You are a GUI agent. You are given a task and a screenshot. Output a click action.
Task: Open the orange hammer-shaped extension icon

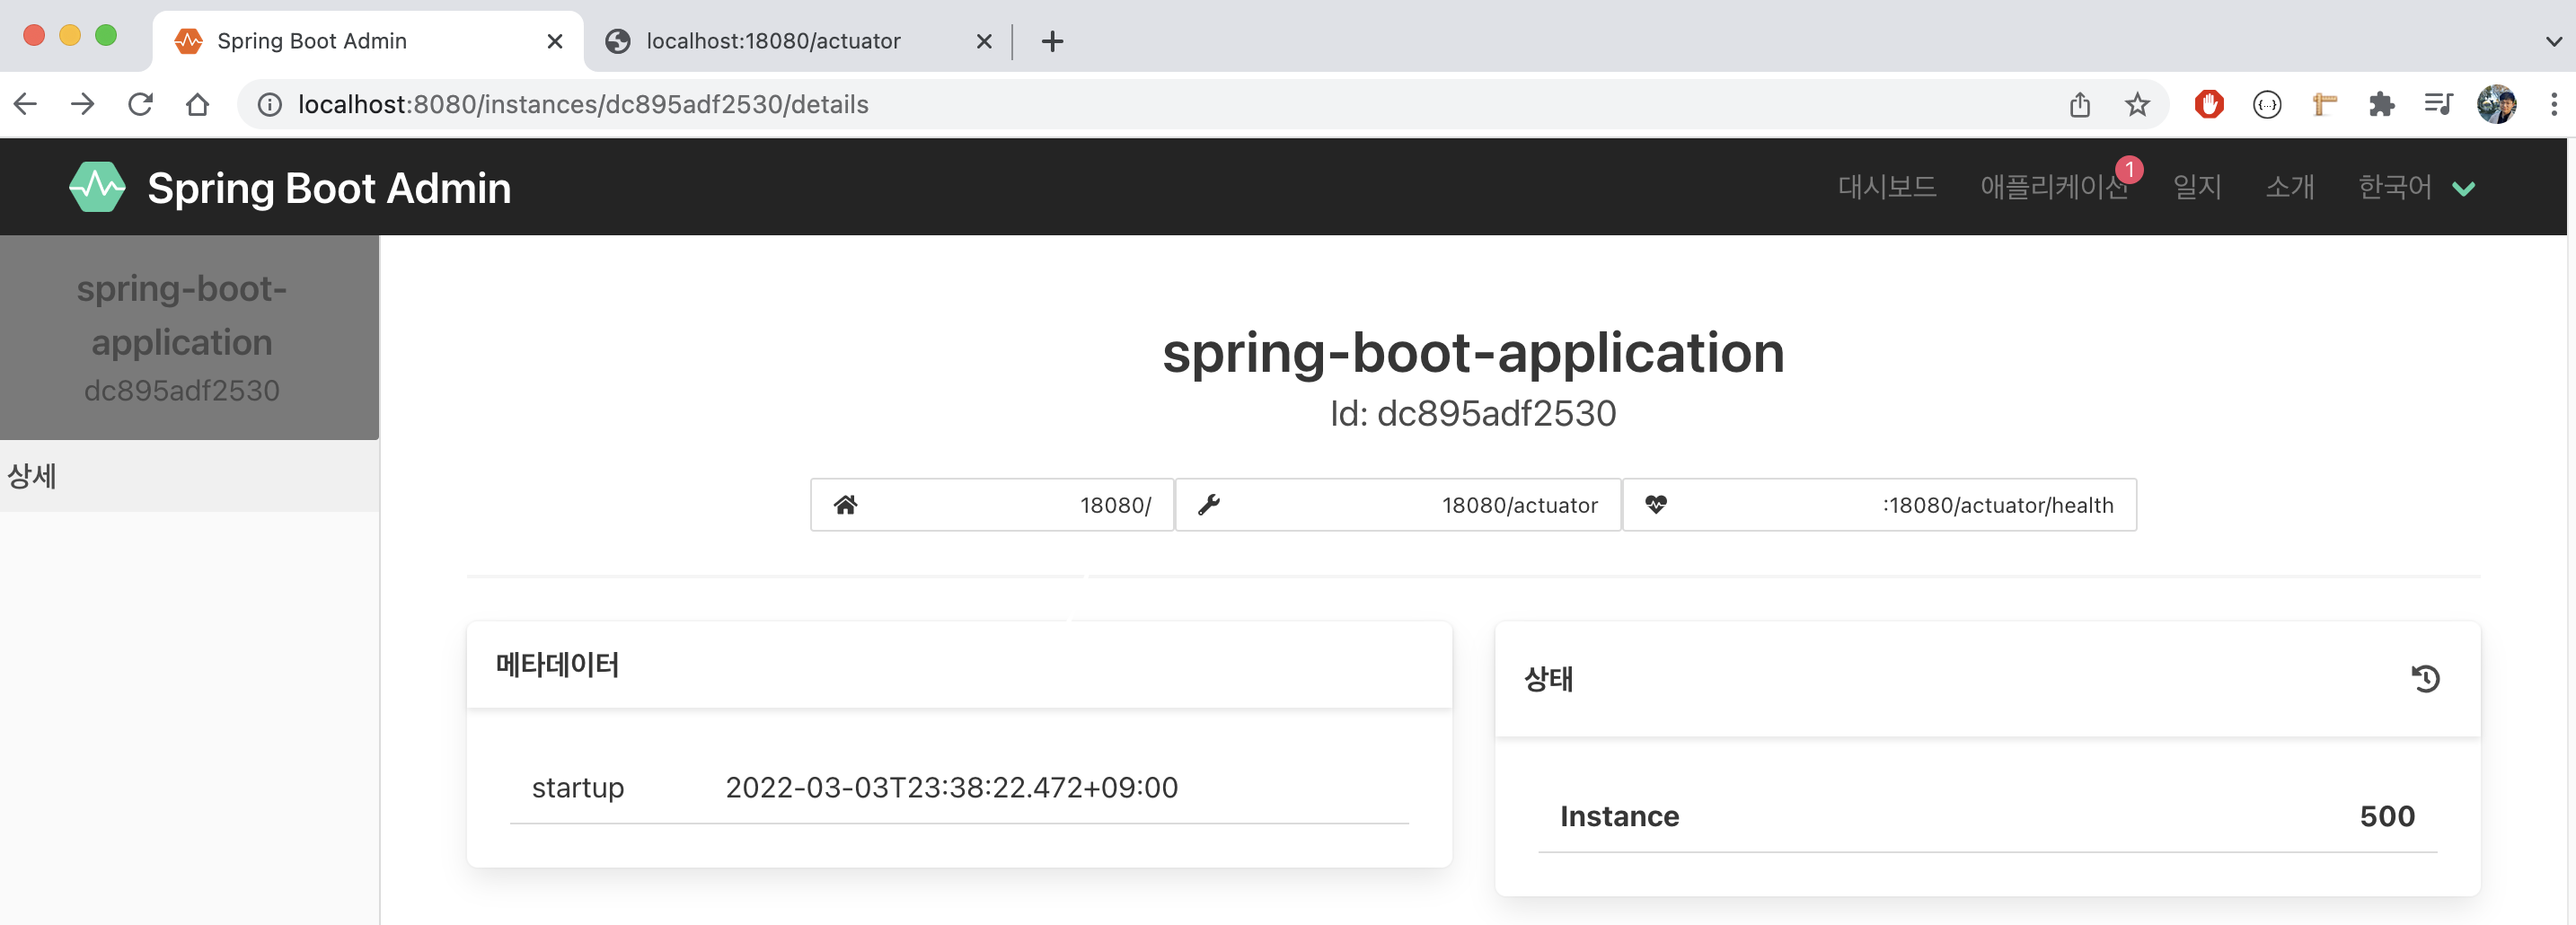click(x=2325, y=104)
